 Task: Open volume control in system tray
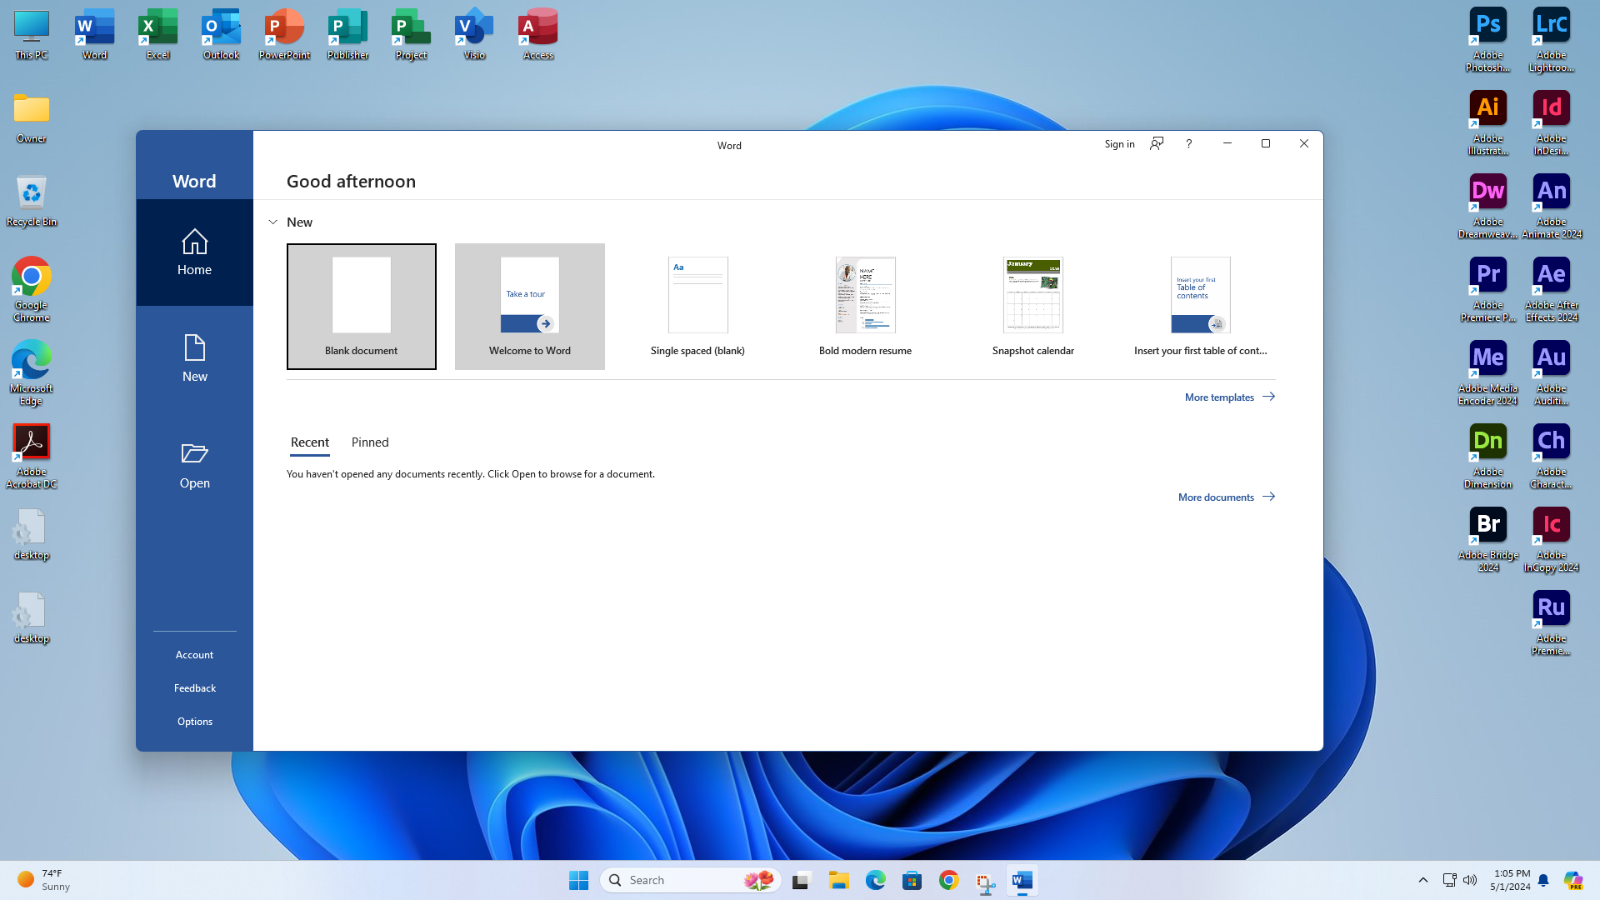pyautogui.click(x=1470, y=880)
